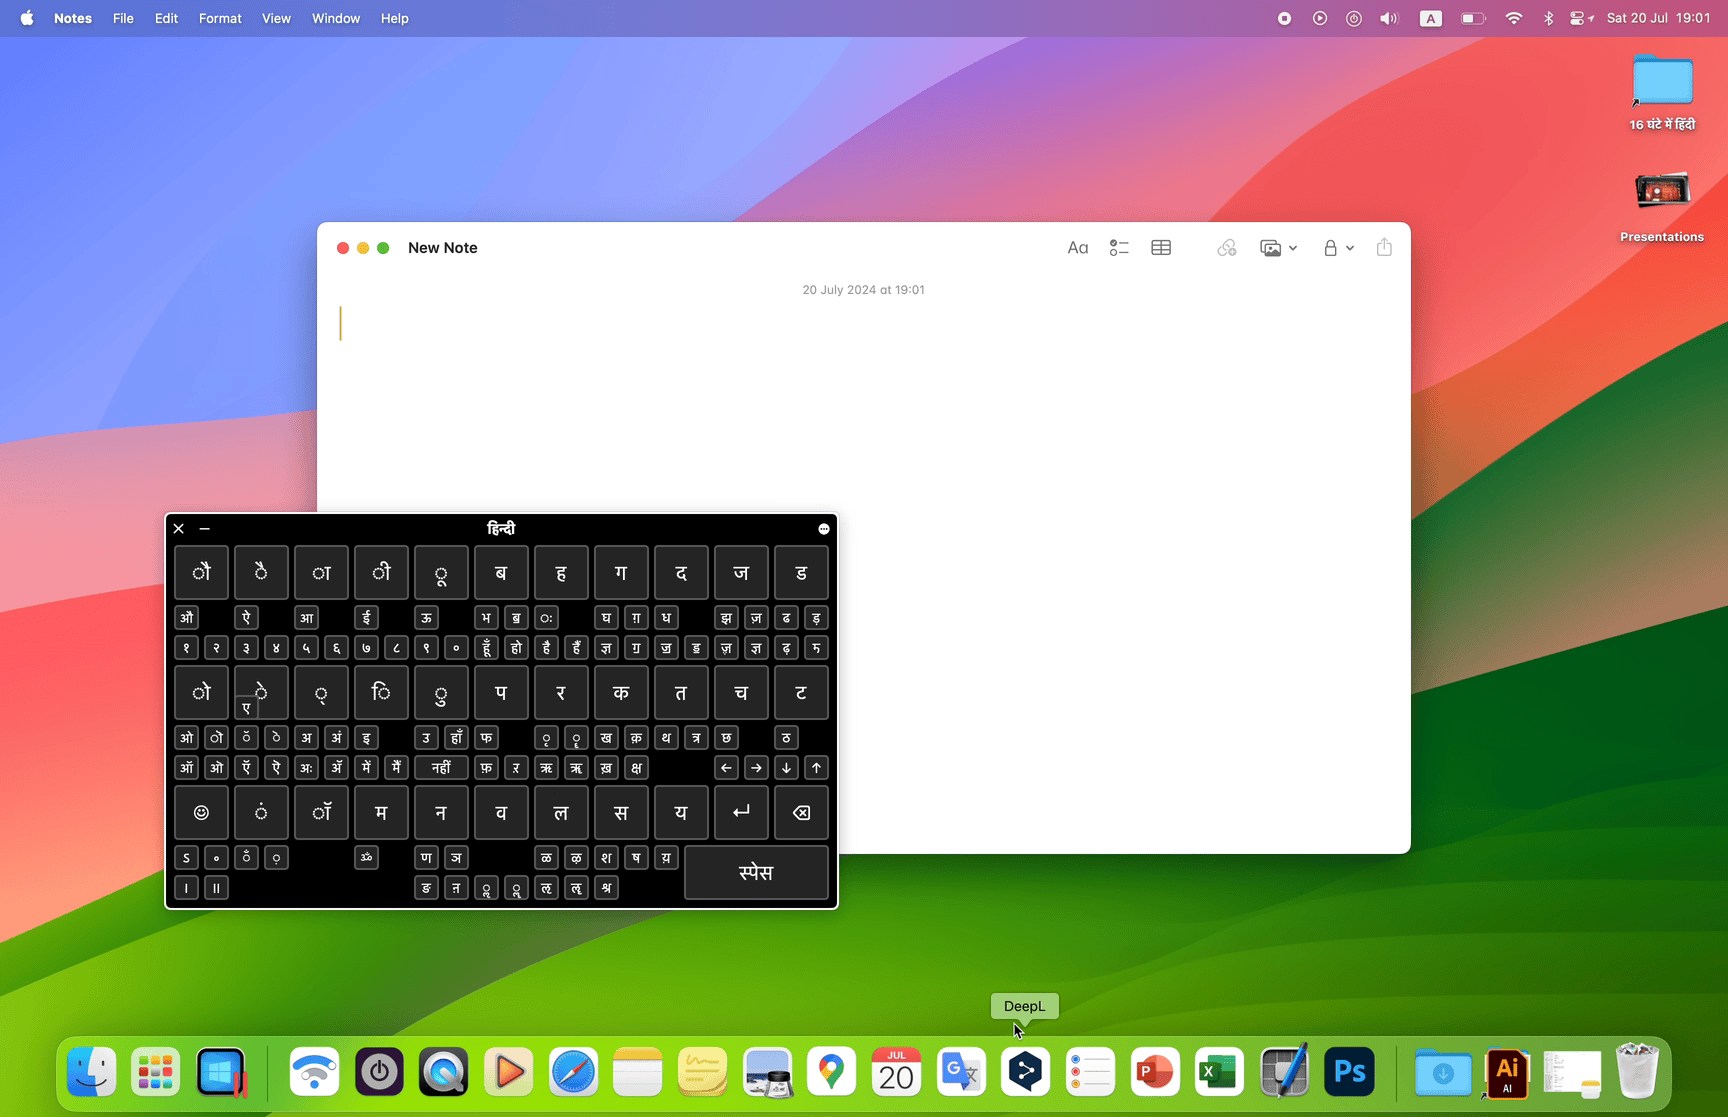Open the Hindi keyboard options ellipsis menu
The width and height of the screenshot is (1728, 1117).
[x=824, y=529]
